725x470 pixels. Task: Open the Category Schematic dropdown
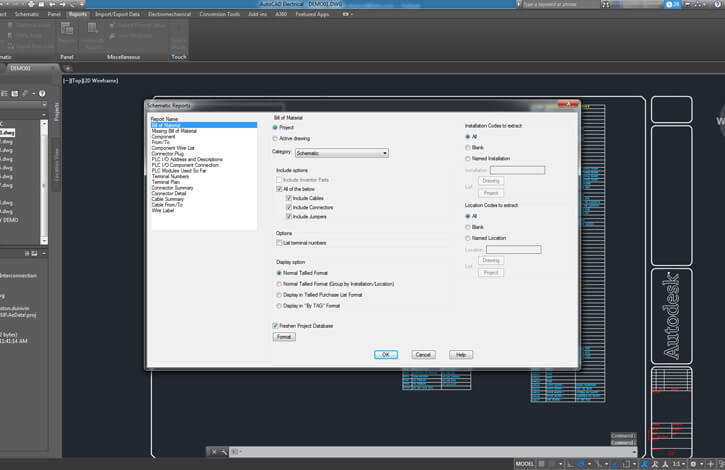pyautogui.click(x=342, y=153)
